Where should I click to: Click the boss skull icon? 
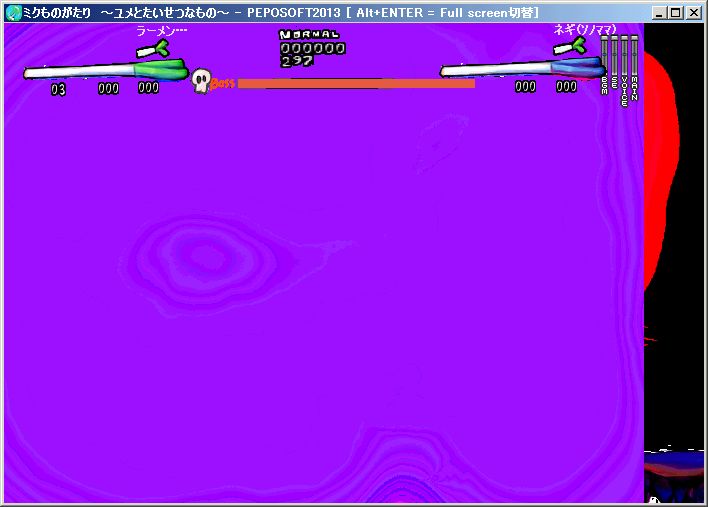[201, 80]
